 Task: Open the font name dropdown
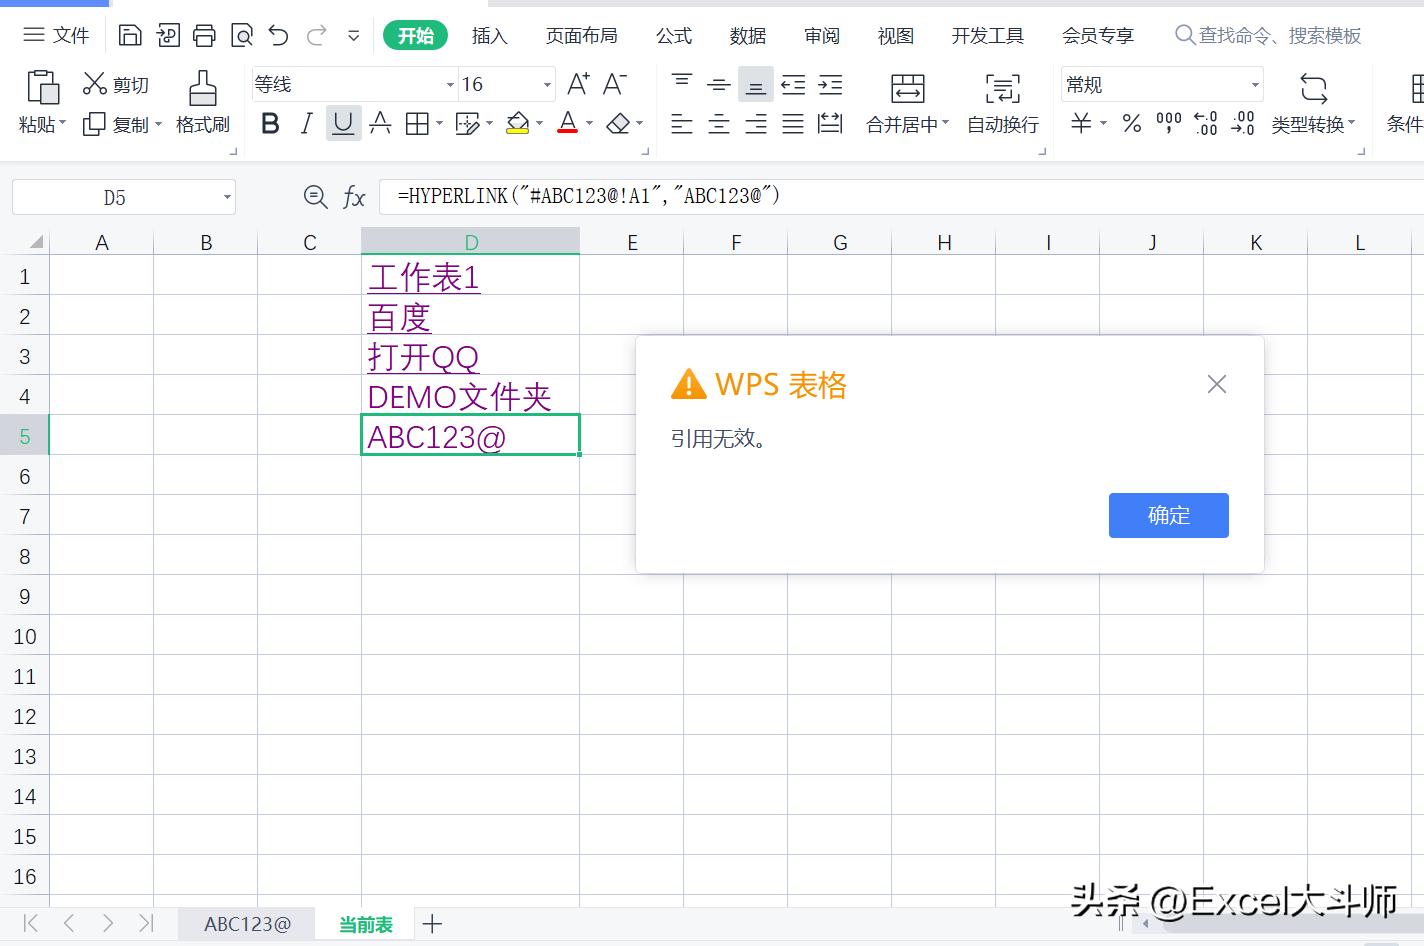[x=449, y=84]
